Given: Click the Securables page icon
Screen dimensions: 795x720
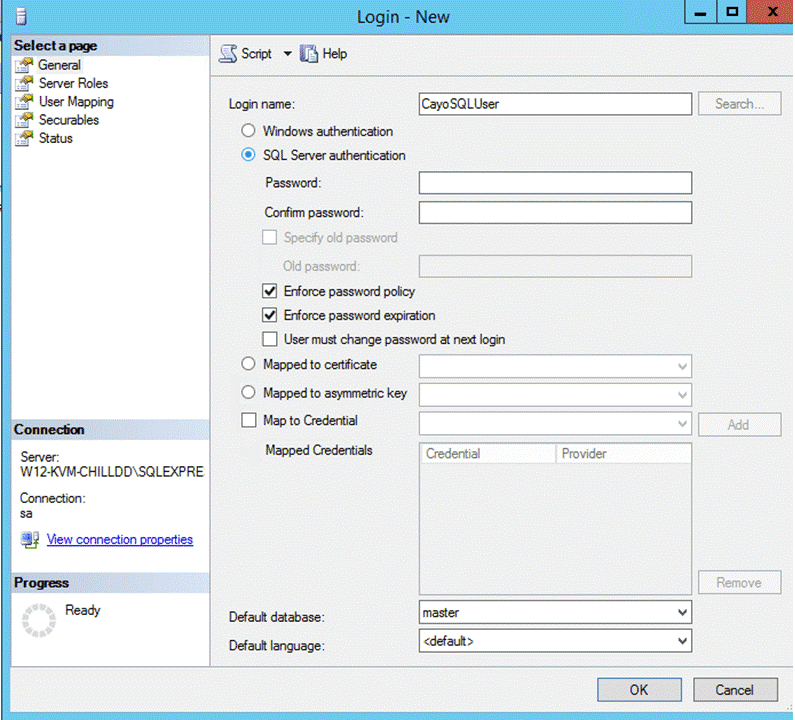Looking at the screenshot, I should click(24, 120).
